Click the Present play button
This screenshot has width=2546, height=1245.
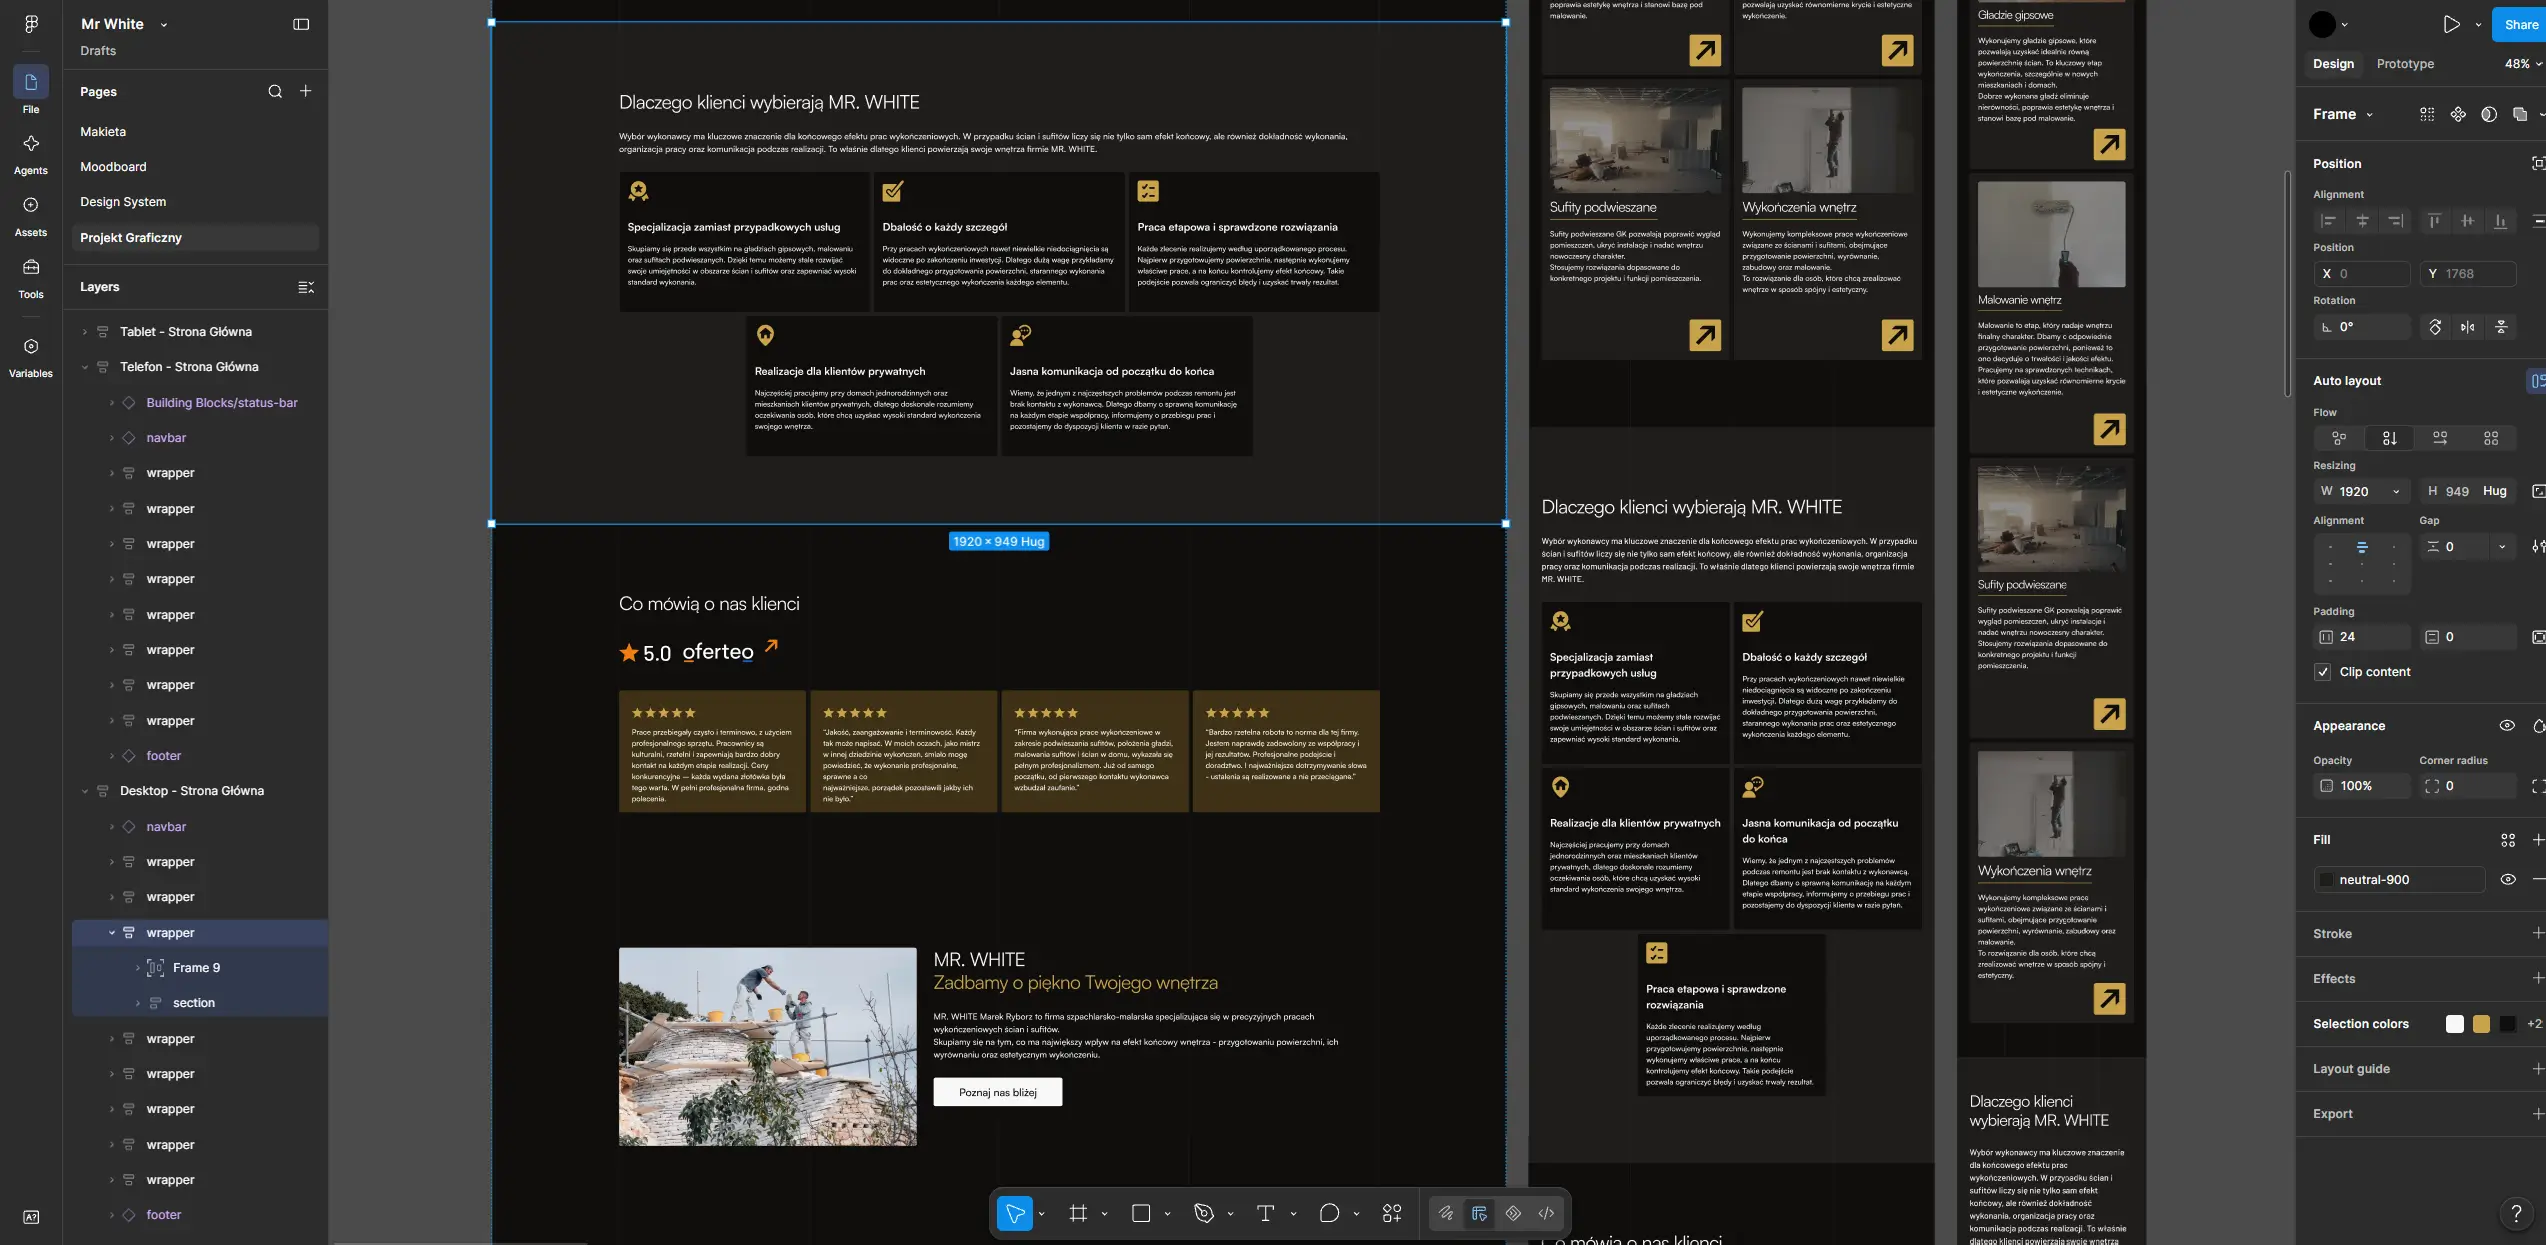pos(2452,24)
